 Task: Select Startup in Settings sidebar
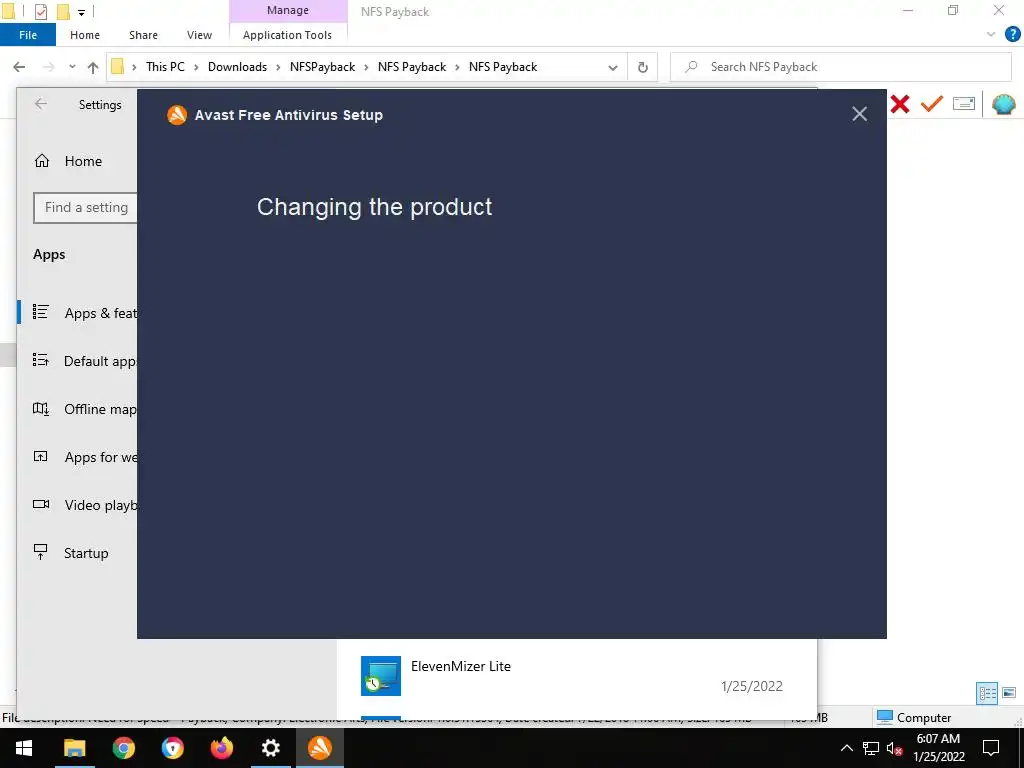click(x=78, y=553)
